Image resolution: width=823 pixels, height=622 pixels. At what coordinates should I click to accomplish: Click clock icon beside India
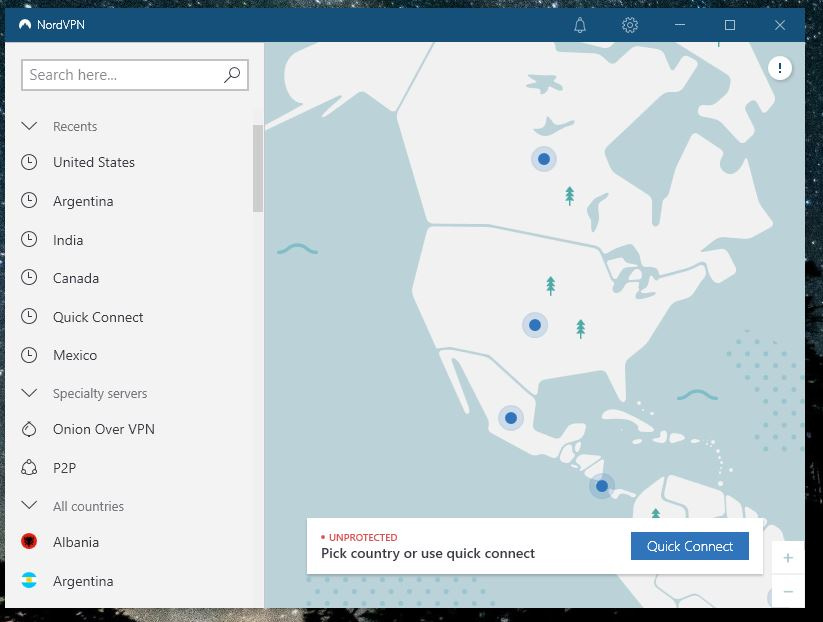(x=29, y=239)
